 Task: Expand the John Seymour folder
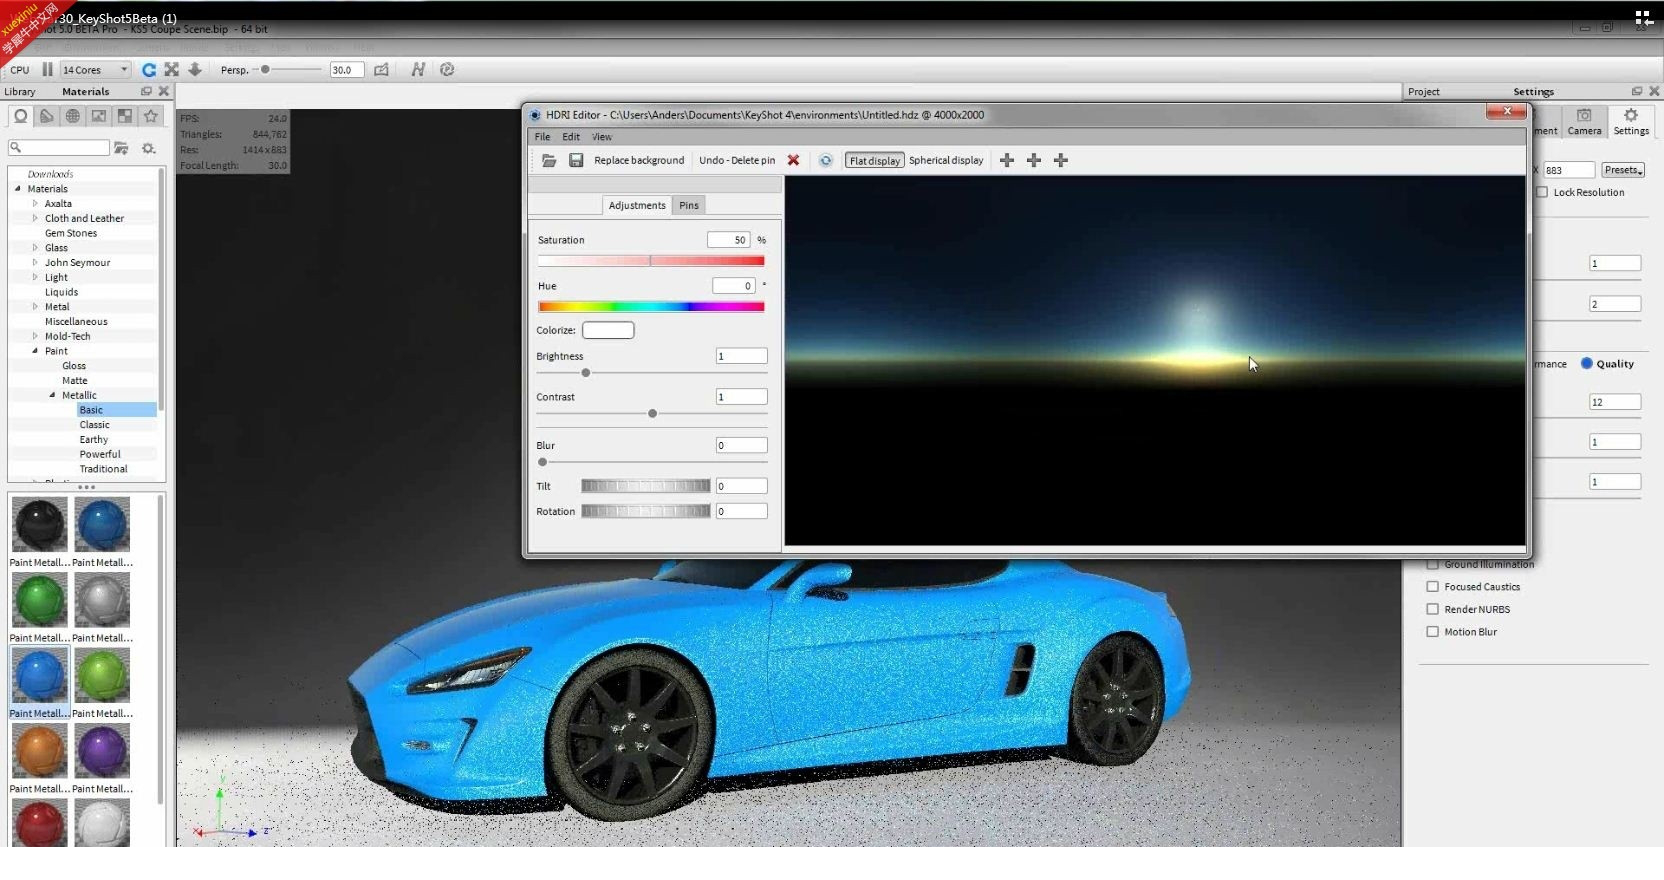click(x=35, y=262)
